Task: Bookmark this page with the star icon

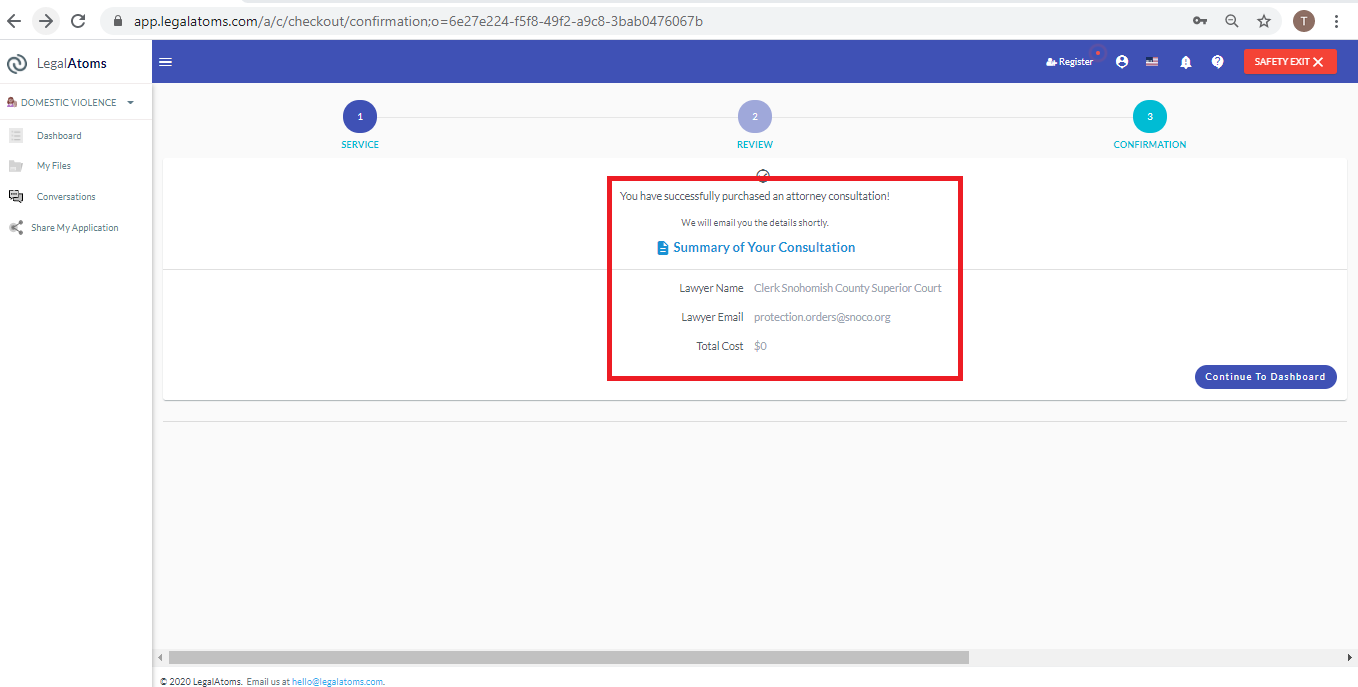Action: [x=1264, y=21]
